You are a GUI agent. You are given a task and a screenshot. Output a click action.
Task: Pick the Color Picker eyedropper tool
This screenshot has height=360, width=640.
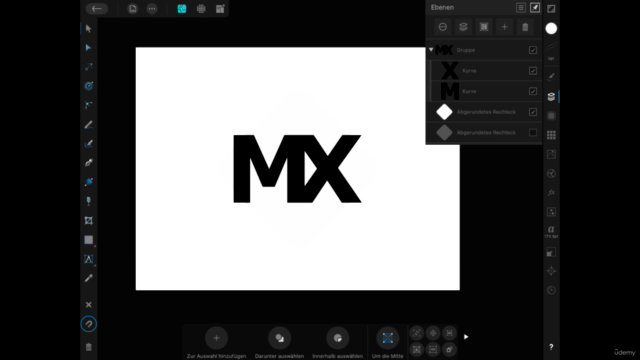coord(89,278)
